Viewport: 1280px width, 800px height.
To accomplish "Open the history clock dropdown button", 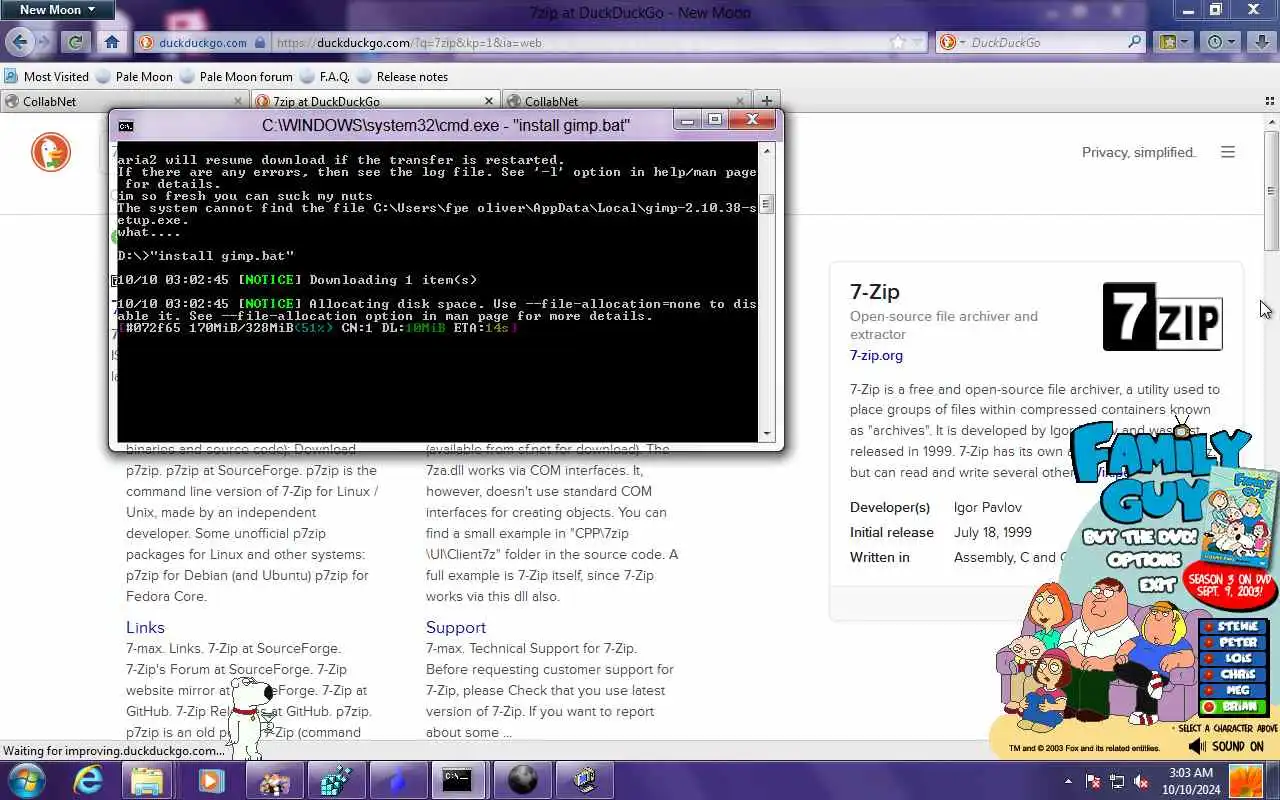I will (1221, 42).
